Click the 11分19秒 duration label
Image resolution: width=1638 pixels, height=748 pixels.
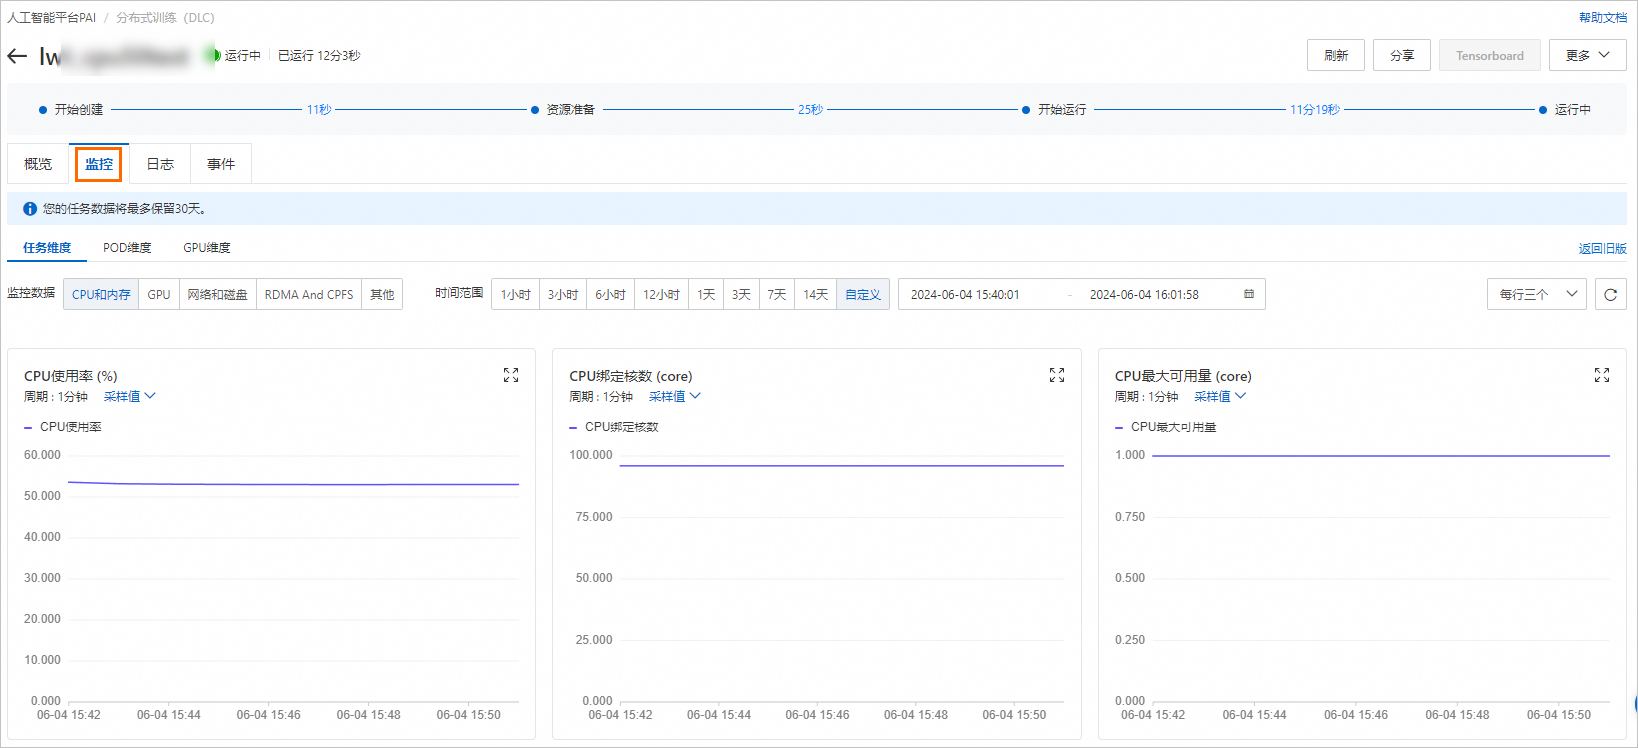[1314, 109]
